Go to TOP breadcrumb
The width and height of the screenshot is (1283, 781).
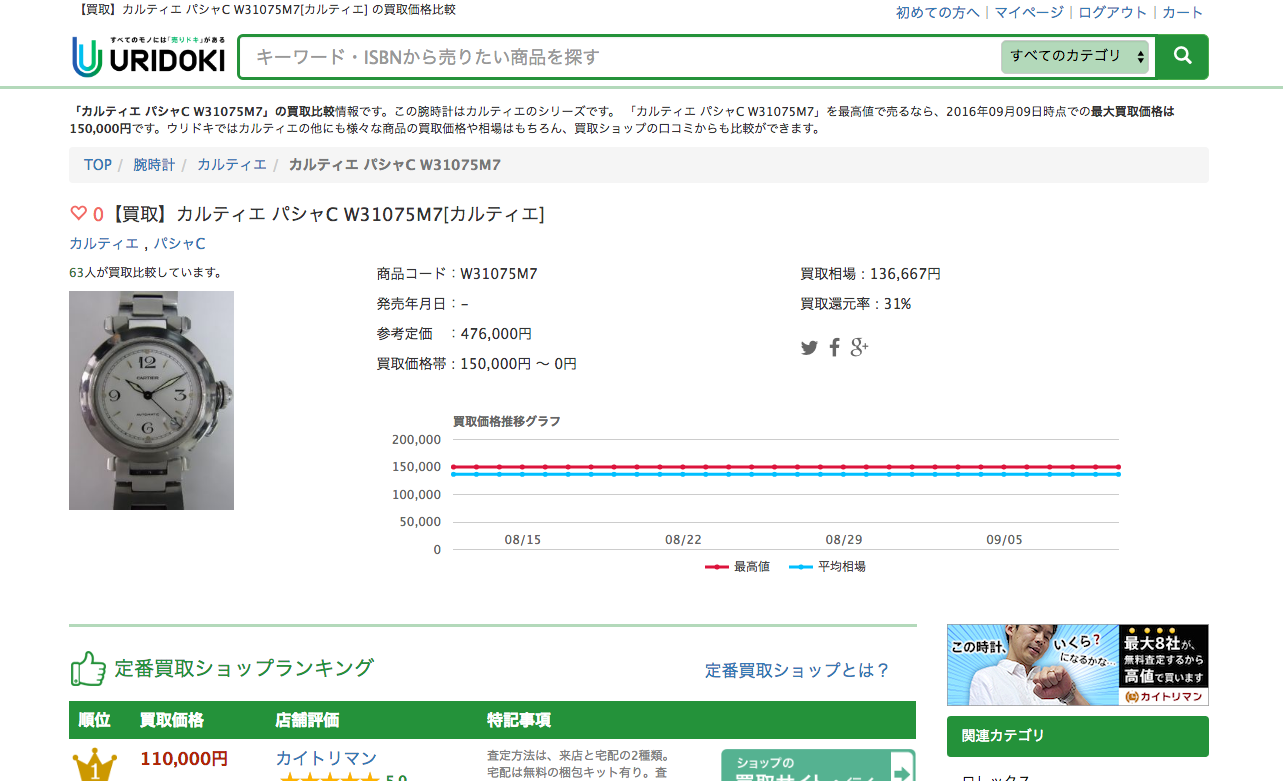[98, 165]
